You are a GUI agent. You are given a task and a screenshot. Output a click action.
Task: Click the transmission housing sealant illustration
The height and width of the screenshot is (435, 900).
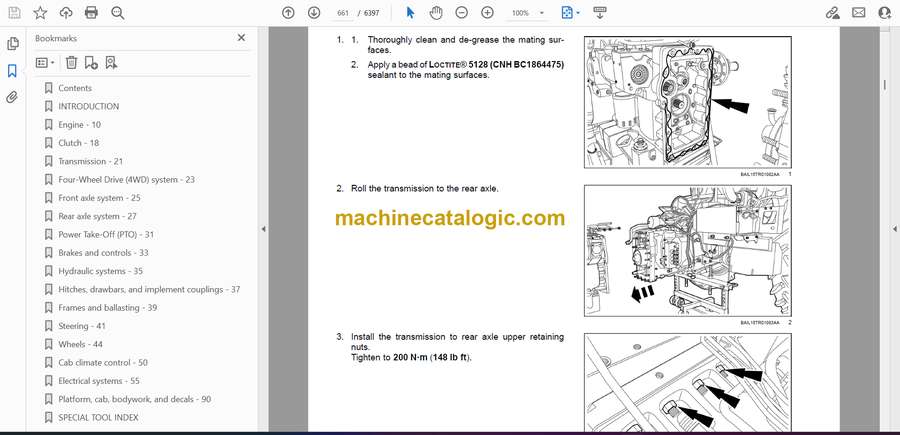pos(688,102)
